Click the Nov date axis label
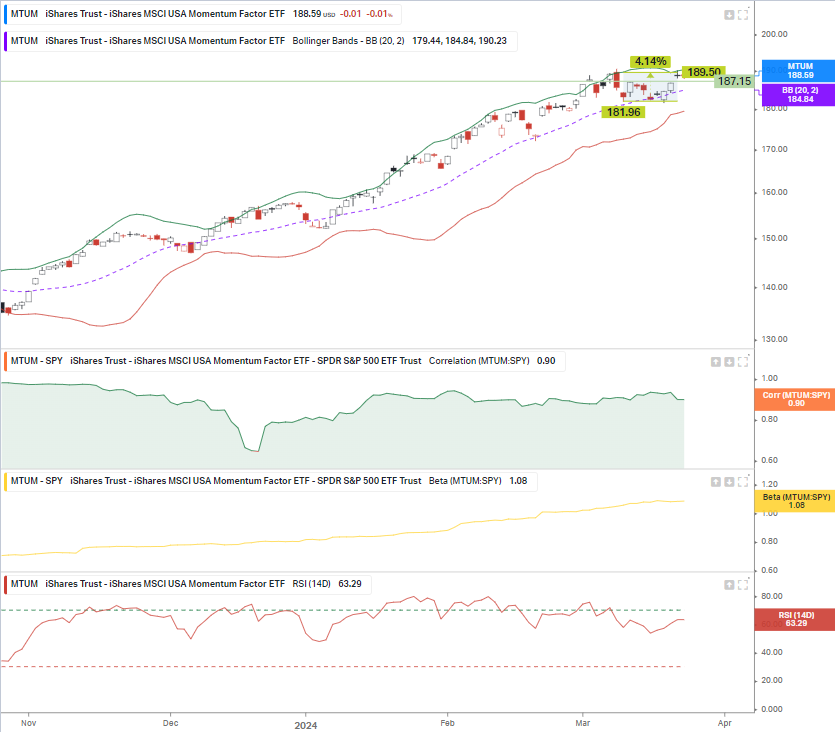Screen dimensions: 835x732 pos(29,723)
